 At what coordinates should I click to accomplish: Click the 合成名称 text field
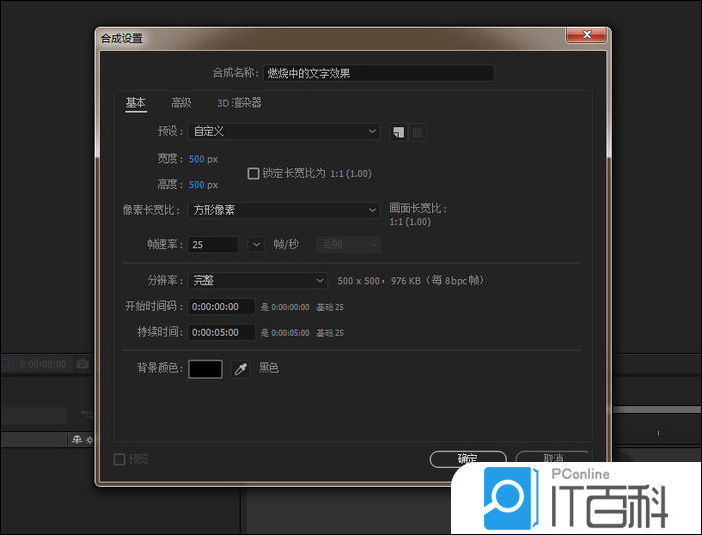379,73
